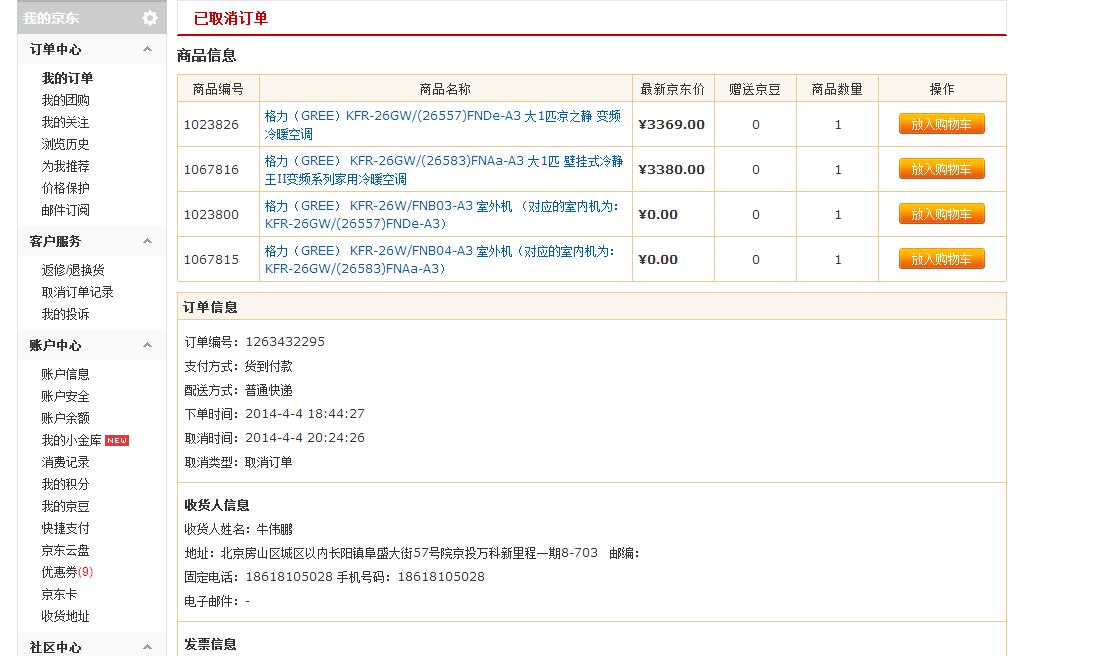
Task: Open the settings gear next to 我的京东
Action: coord(149,18)
